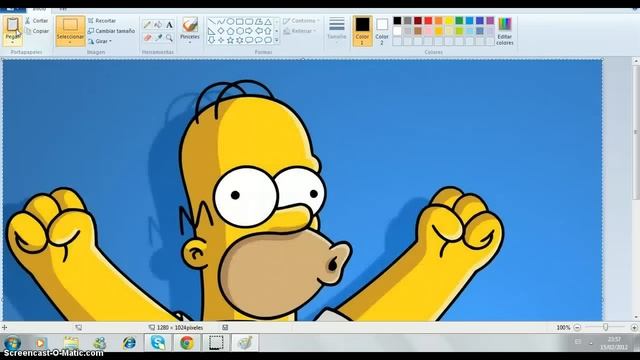Choose the Triangle shape
This screenshot has height=360, width=640.
pos(268,21)
